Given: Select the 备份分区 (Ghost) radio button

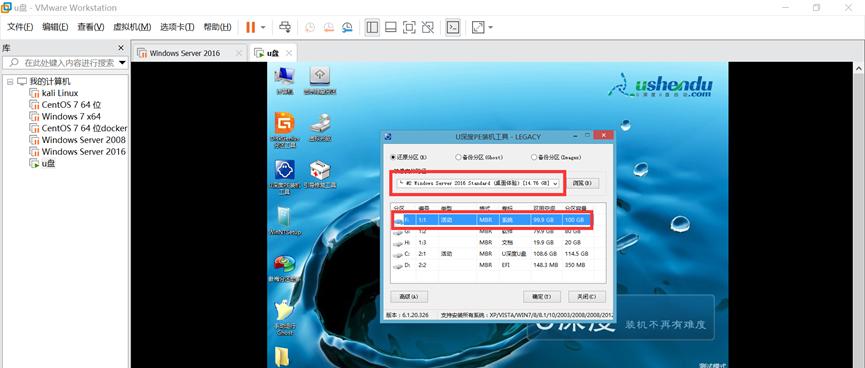Looking at the screenshot, I should tap(479, 157).
